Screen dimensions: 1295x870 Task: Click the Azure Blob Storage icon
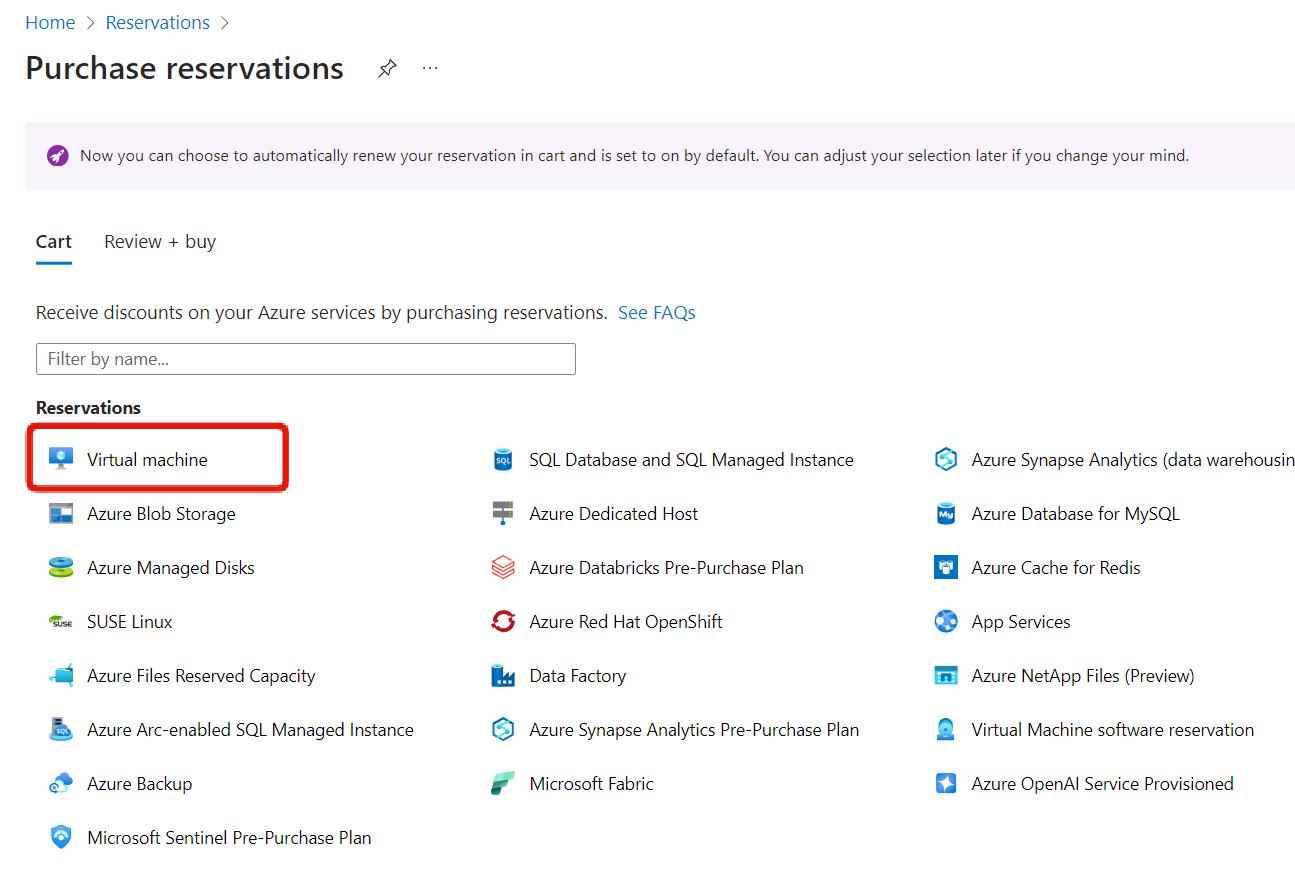[61, 513]
